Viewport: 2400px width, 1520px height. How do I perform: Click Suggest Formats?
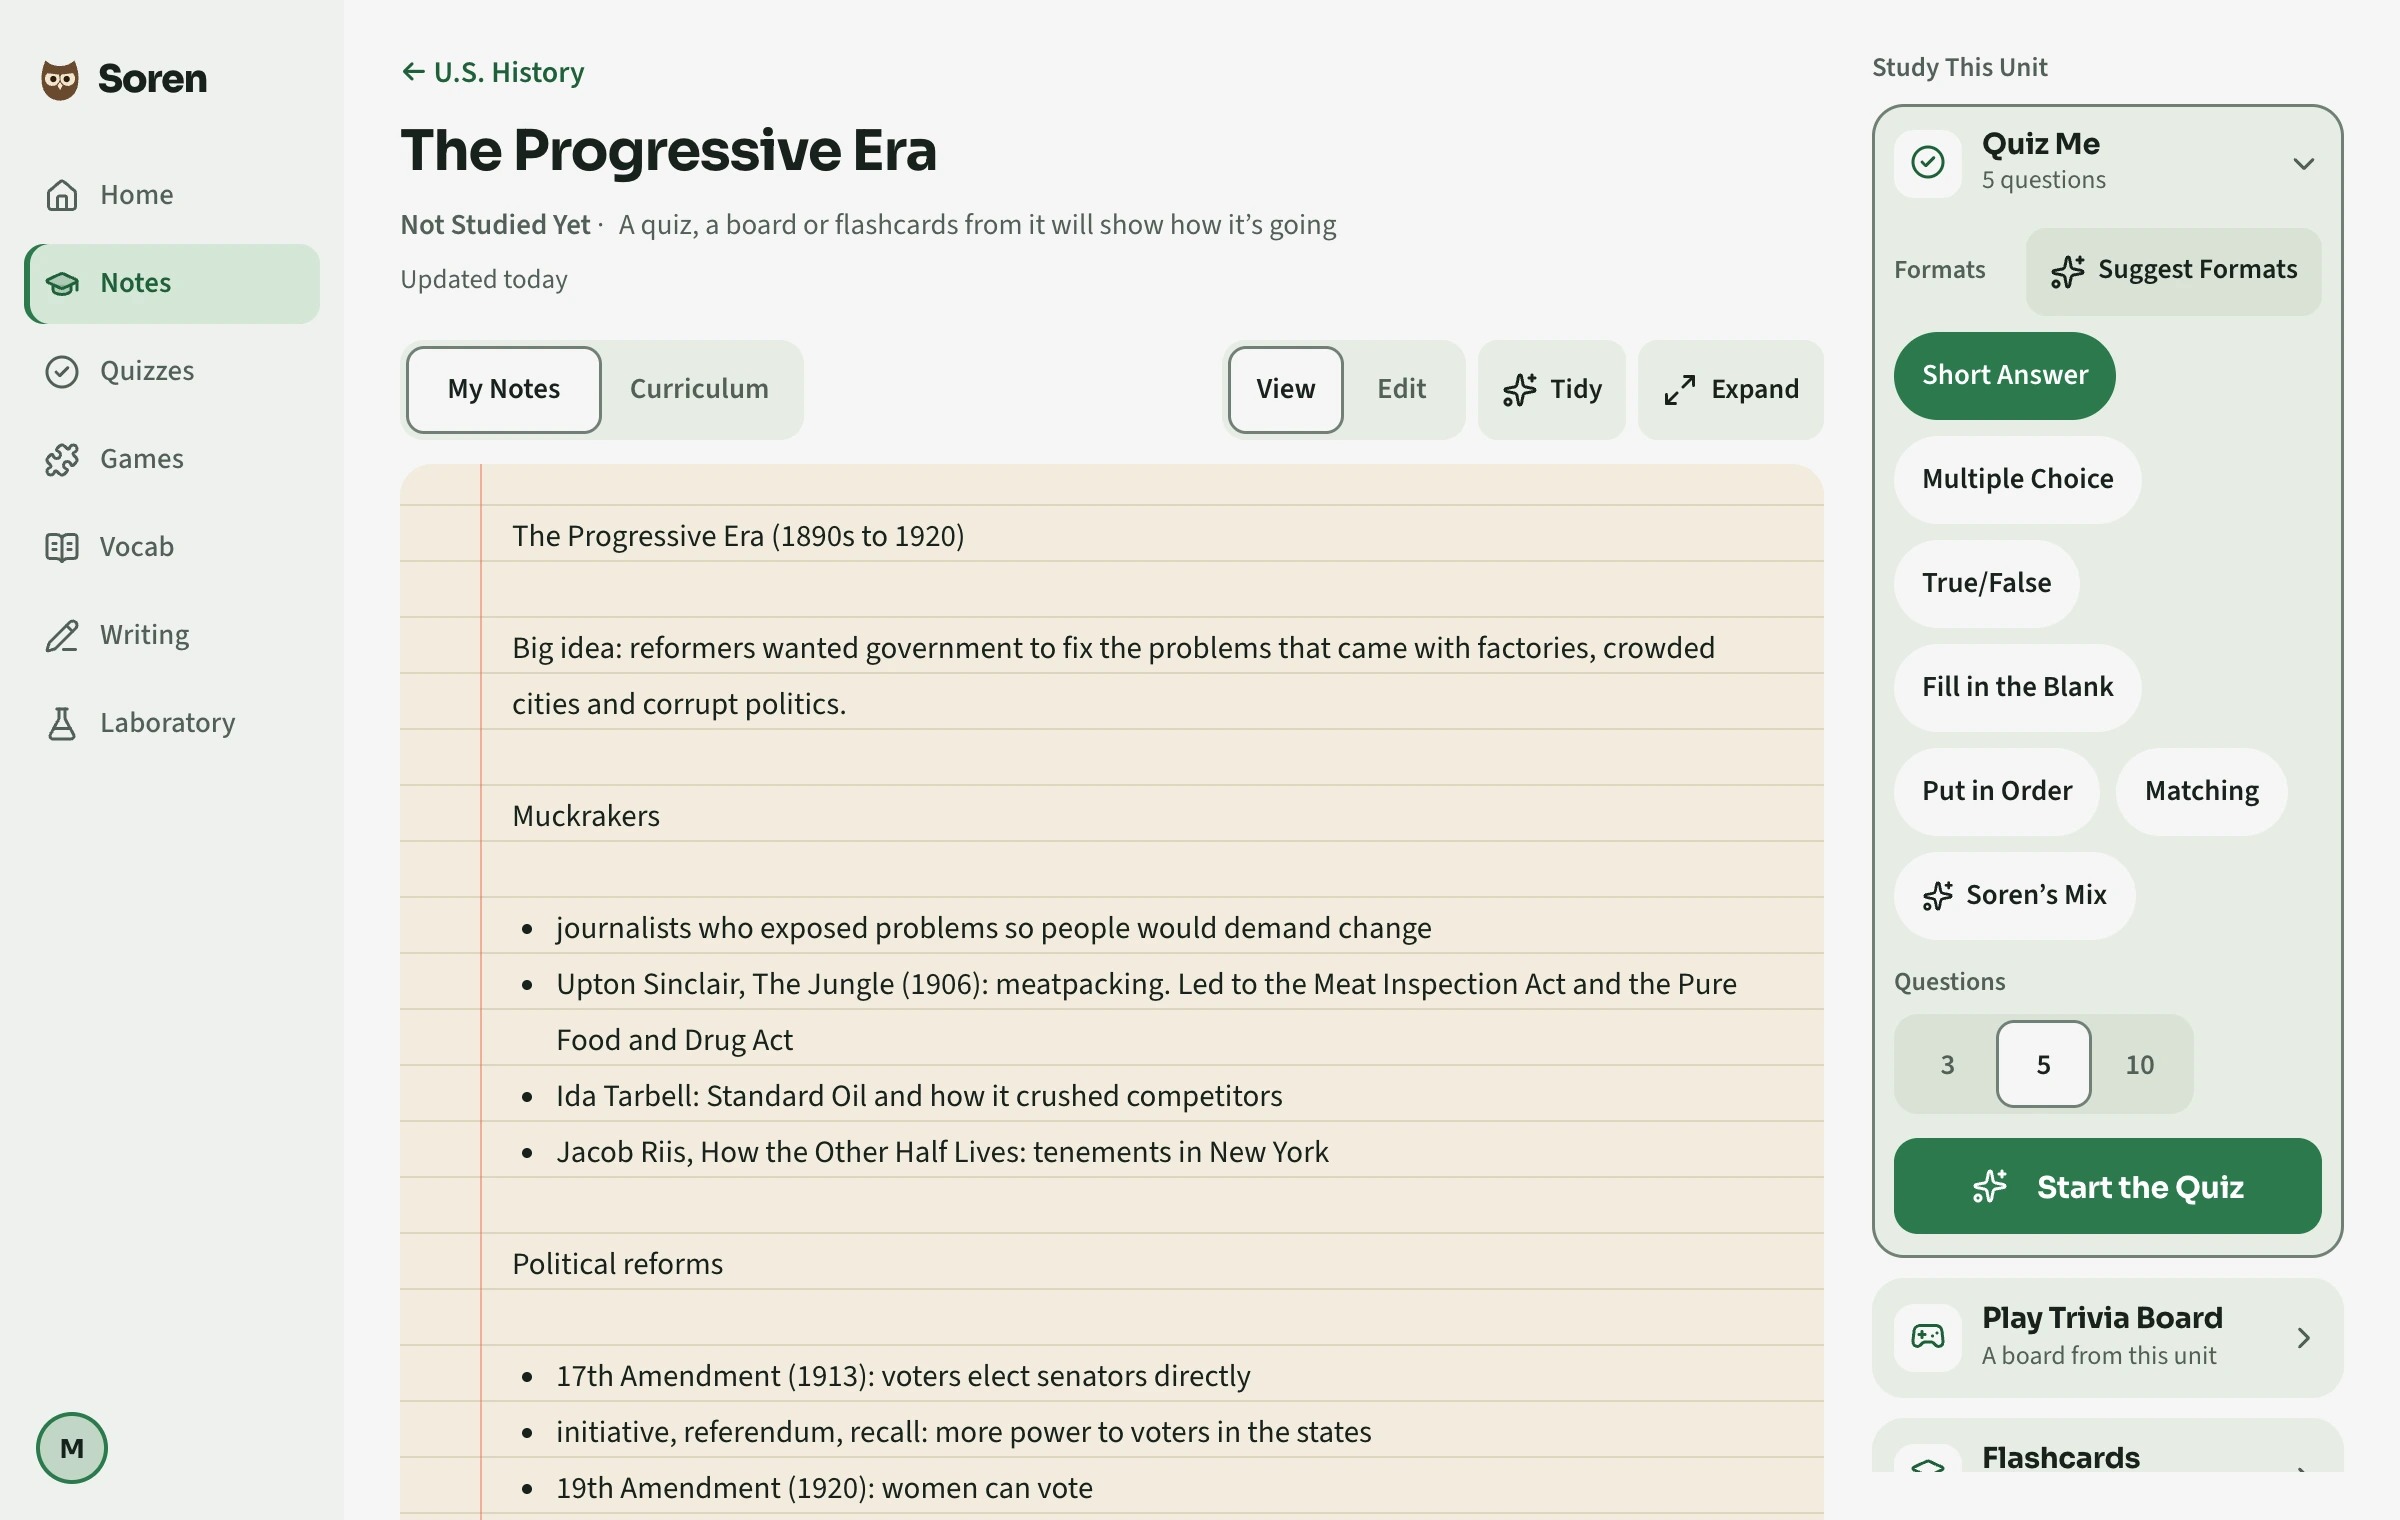point(2174,270)
